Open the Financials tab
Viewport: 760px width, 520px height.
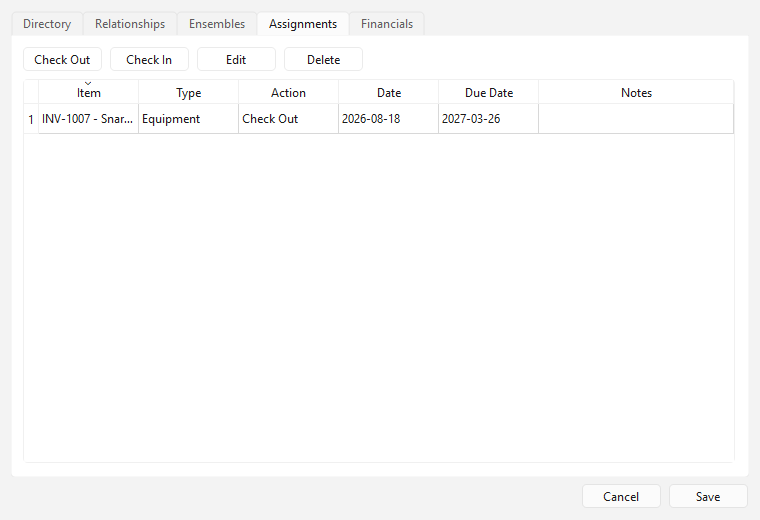click(x=387, y=24)
